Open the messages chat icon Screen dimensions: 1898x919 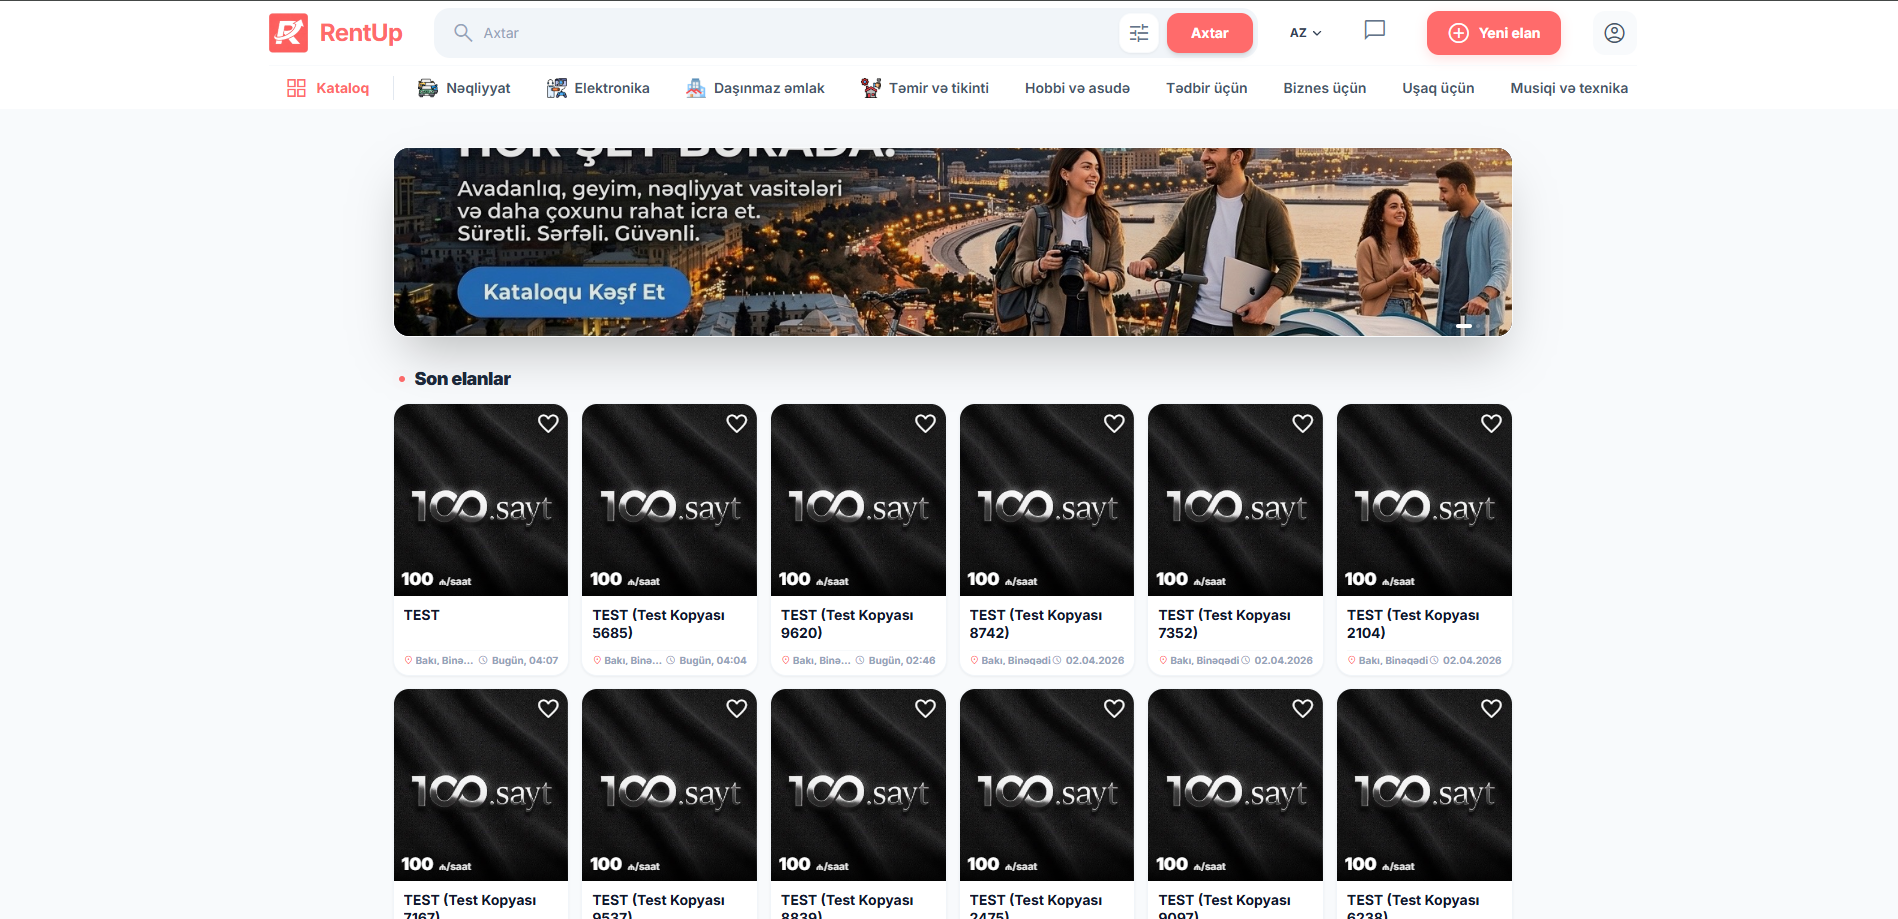[x=1374, y=31]
